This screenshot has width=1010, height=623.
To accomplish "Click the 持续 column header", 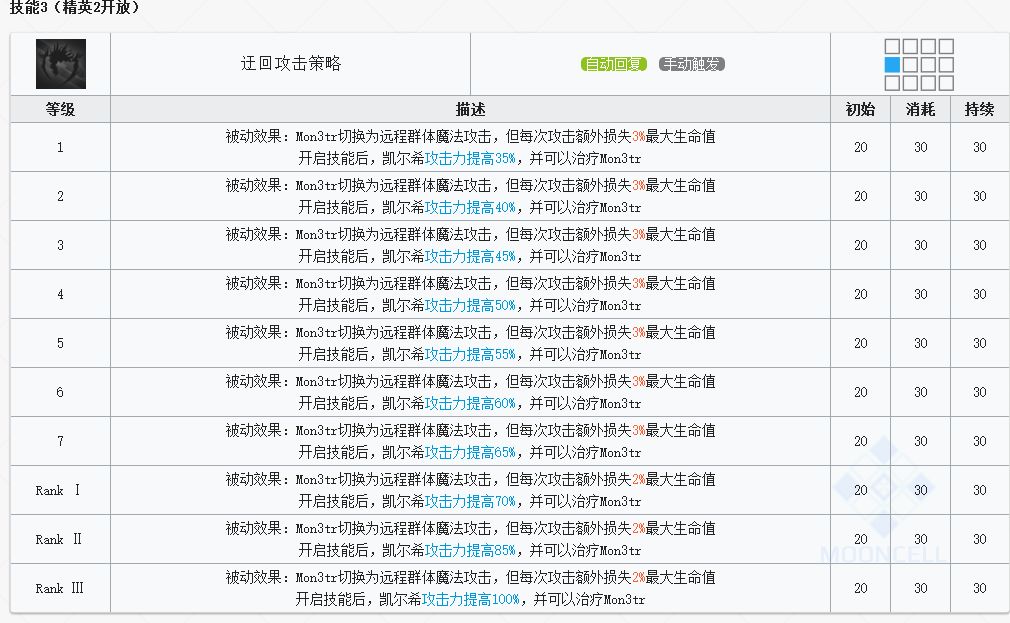I will point(980,110).
